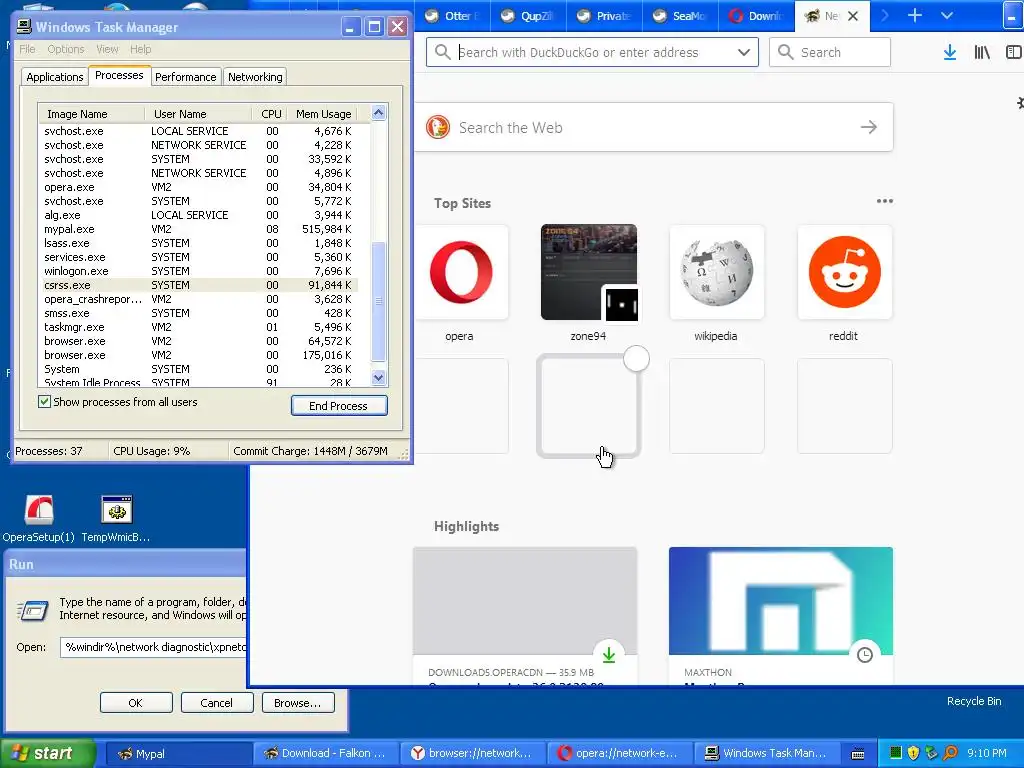This screenshot has width=1024, height=768.
Task: Open the list all tabs chevron
Action: coord(947,16)
